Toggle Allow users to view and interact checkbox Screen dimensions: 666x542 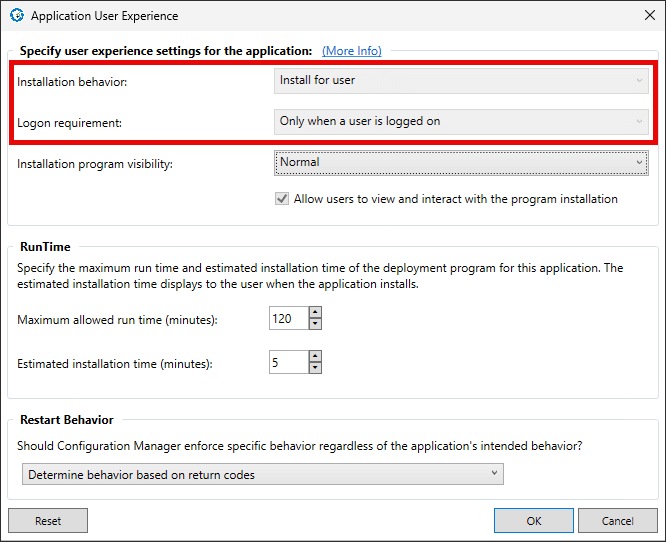(x=283, y=199)
